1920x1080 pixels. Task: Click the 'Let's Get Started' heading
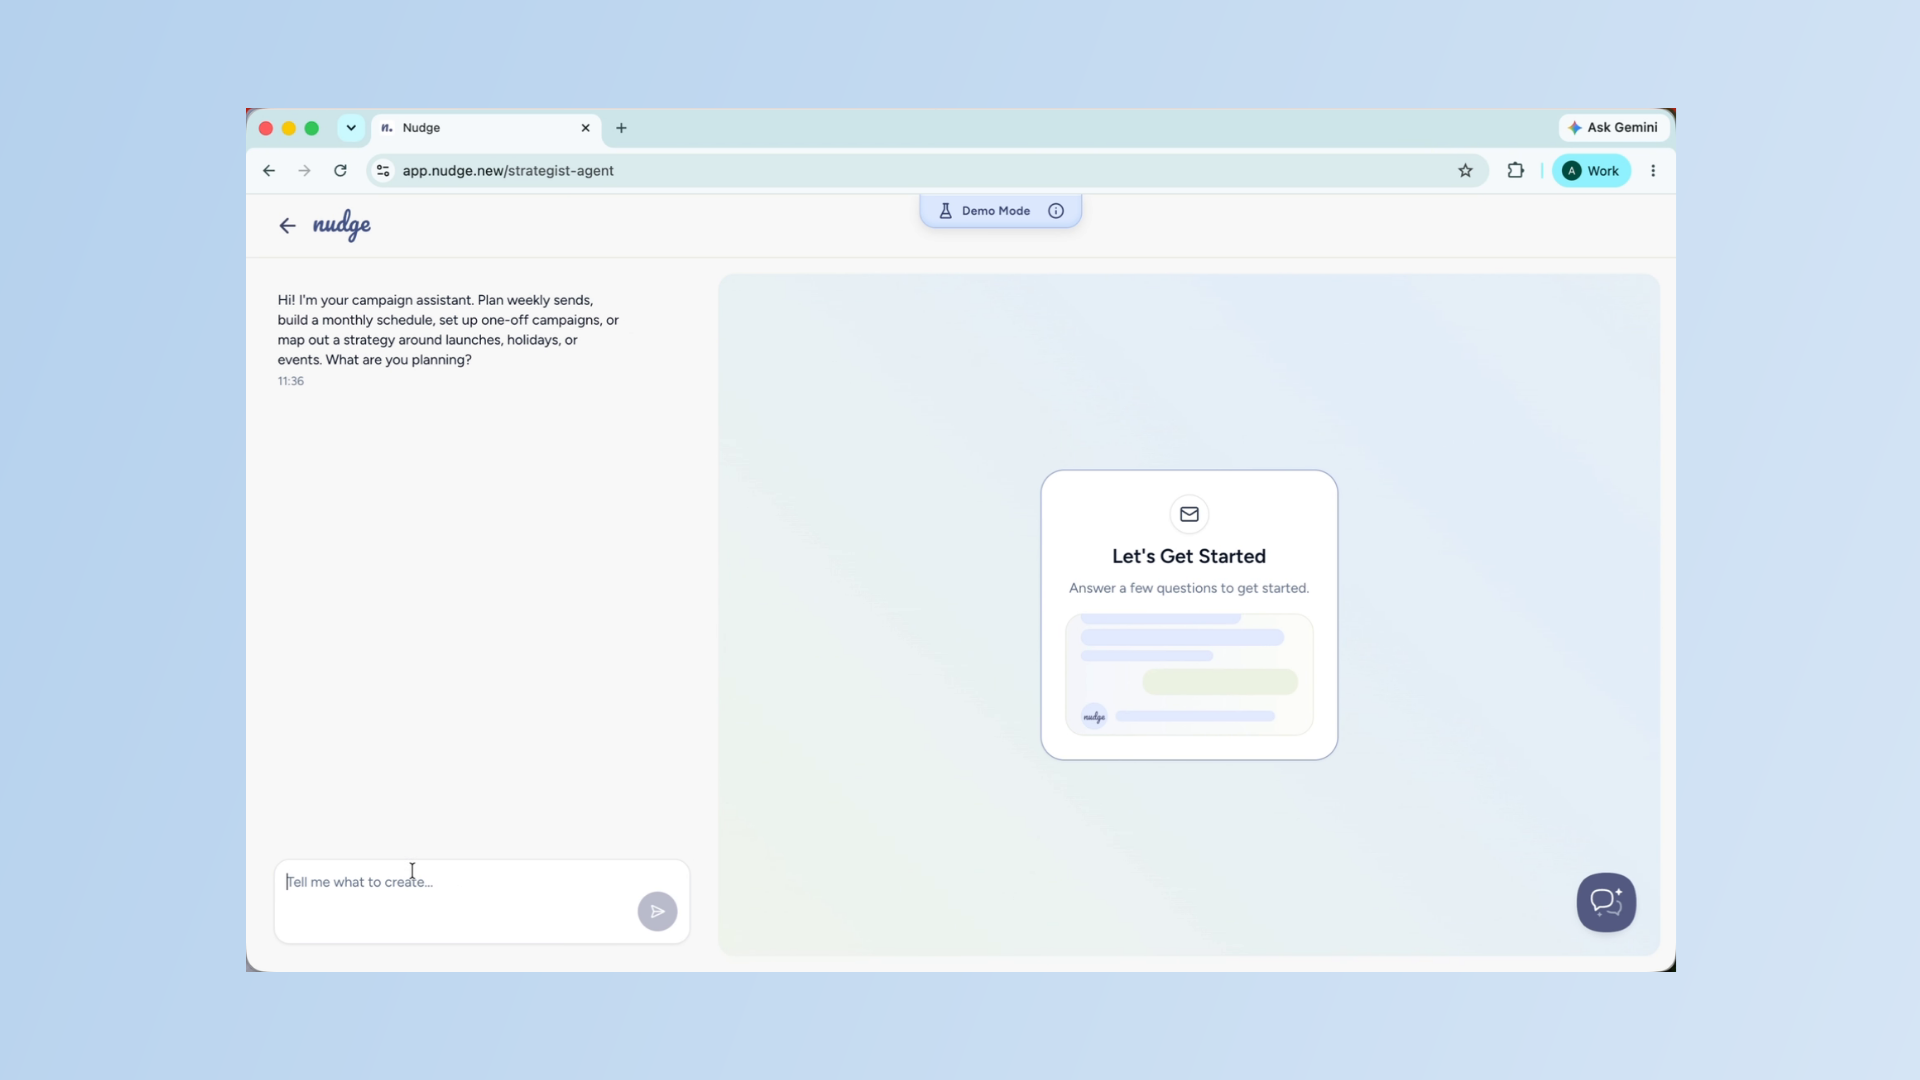tap(1189, 556)
